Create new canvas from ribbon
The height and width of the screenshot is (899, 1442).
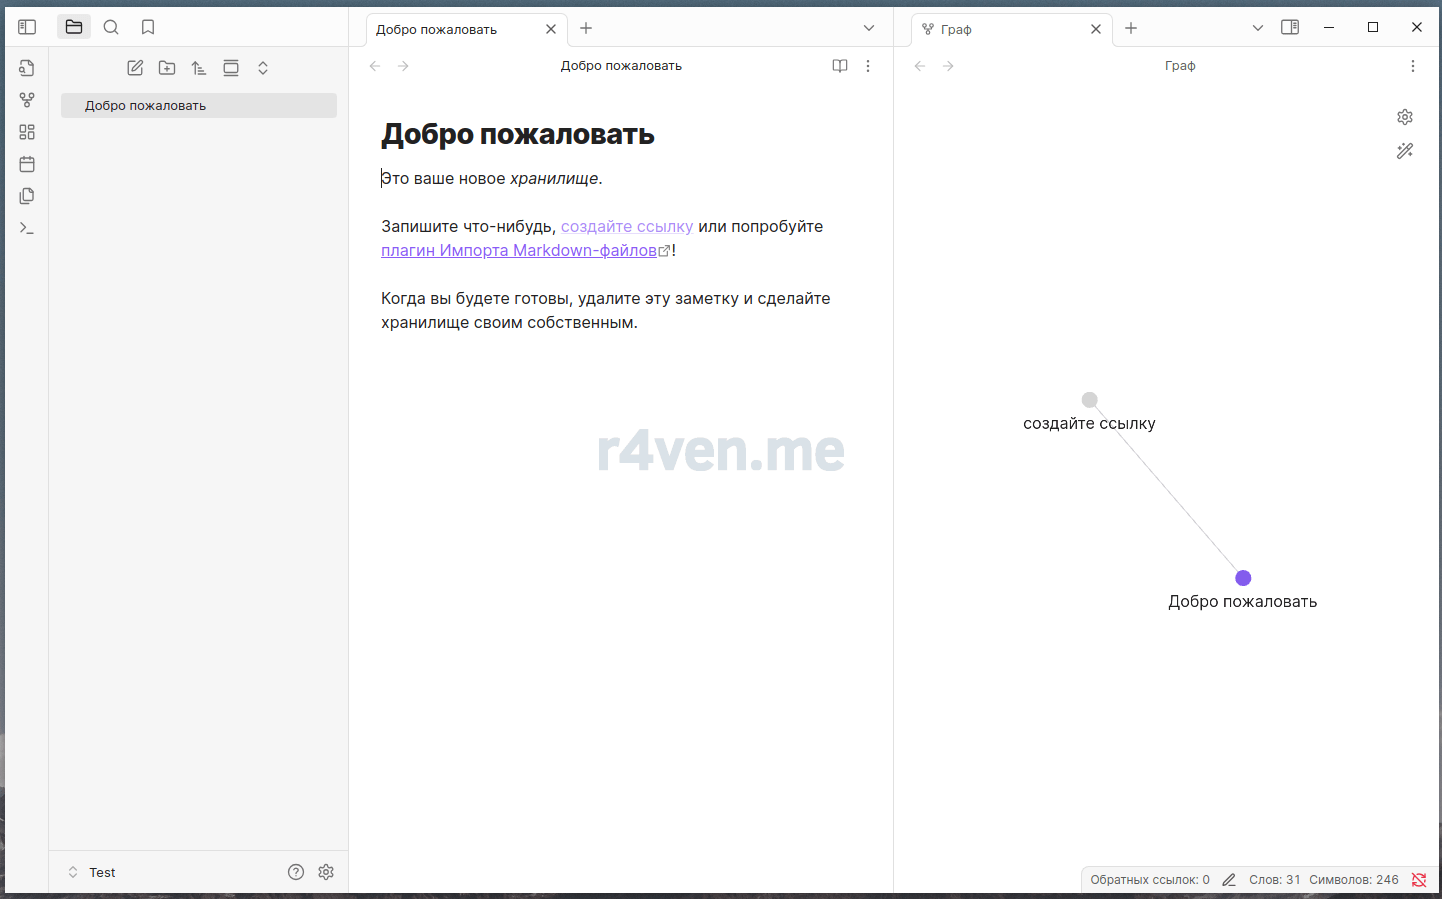point(27,132)
